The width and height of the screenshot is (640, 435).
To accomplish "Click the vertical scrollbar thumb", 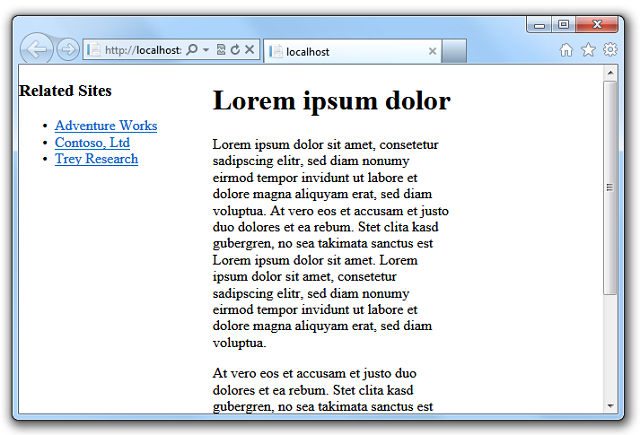I will tap(611, 187).
